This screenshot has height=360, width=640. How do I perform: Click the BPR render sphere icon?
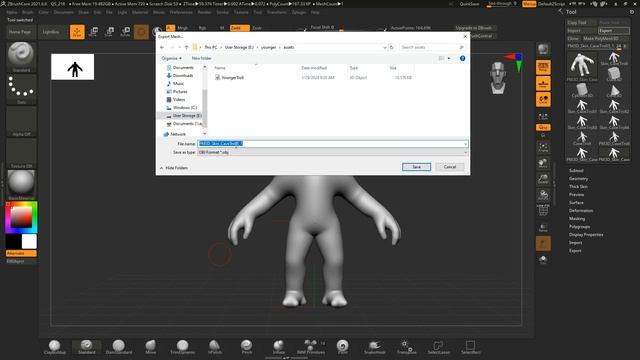tap(543, 49)
